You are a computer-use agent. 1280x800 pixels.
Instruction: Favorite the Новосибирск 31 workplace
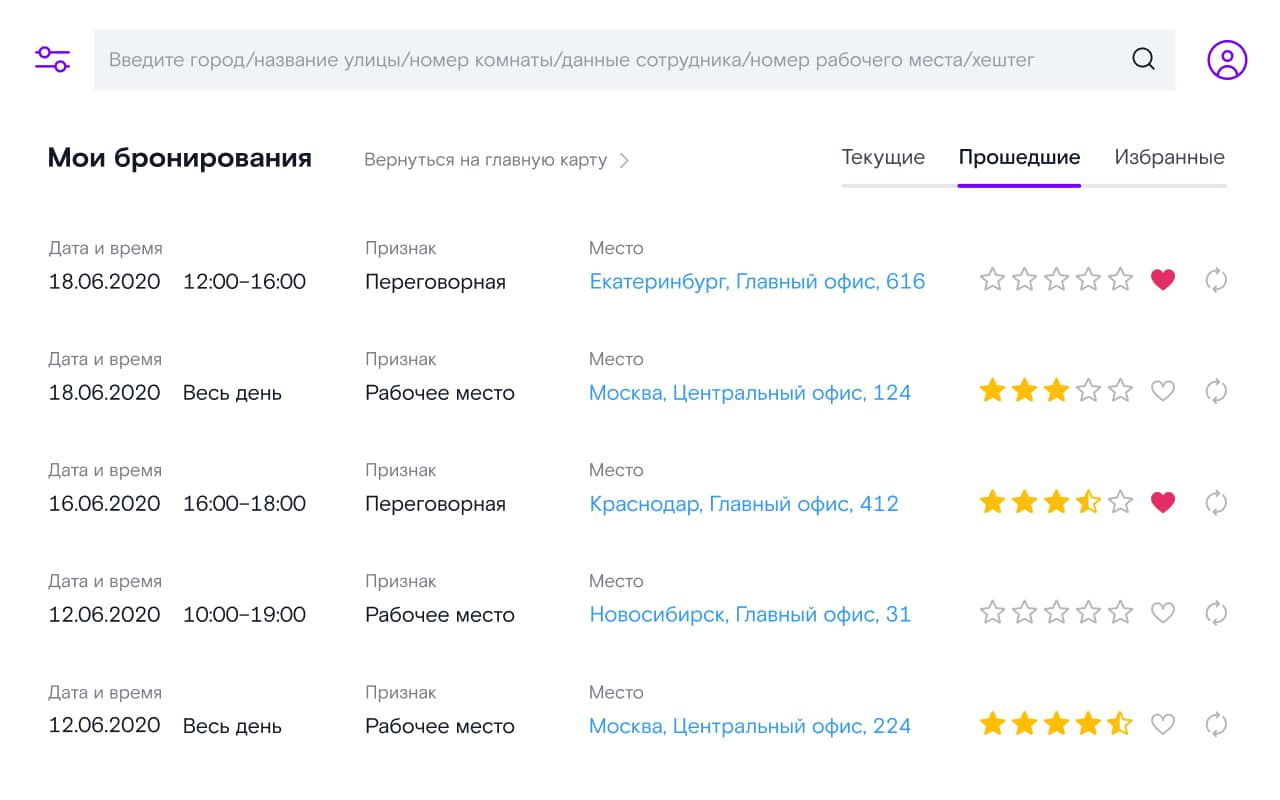pos(1162,613)
